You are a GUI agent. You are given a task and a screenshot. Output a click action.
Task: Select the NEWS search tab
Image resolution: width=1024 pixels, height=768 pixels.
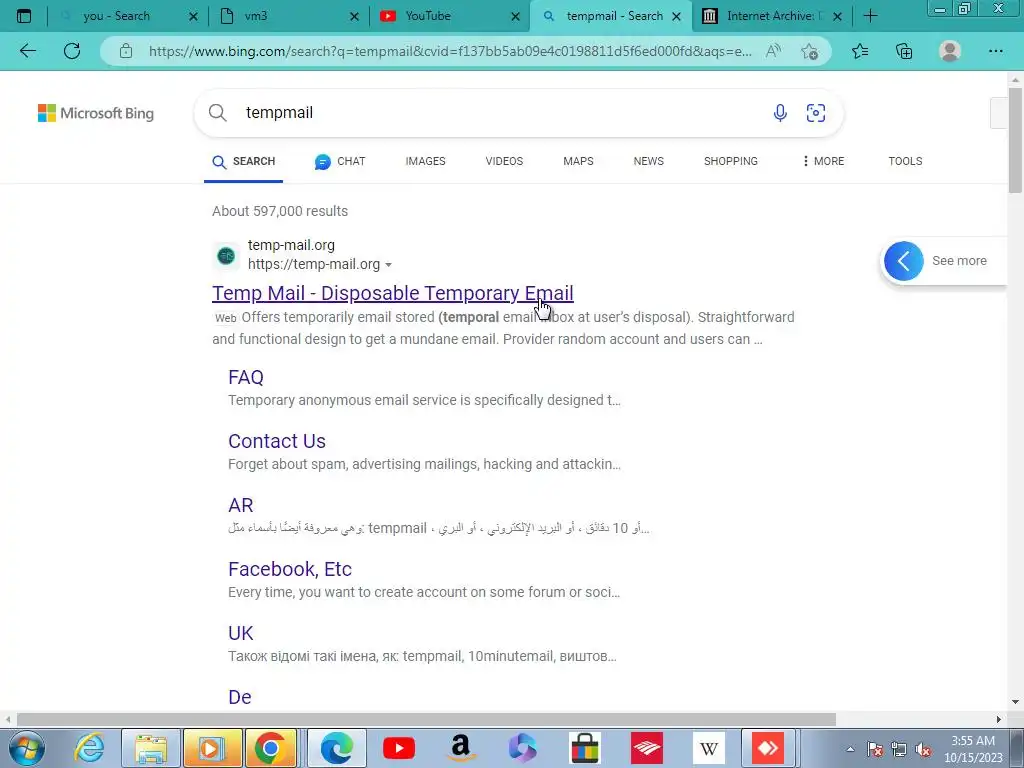coord(648,161)
